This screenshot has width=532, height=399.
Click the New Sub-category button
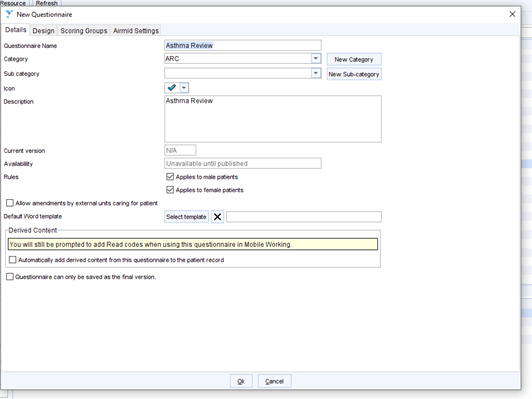coord(354,74)
